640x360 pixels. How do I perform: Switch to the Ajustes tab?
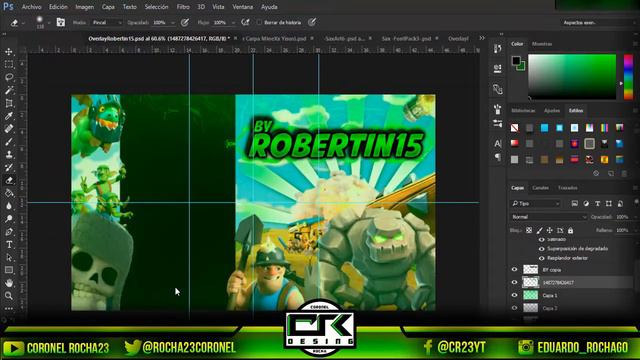tap(551, 111)
